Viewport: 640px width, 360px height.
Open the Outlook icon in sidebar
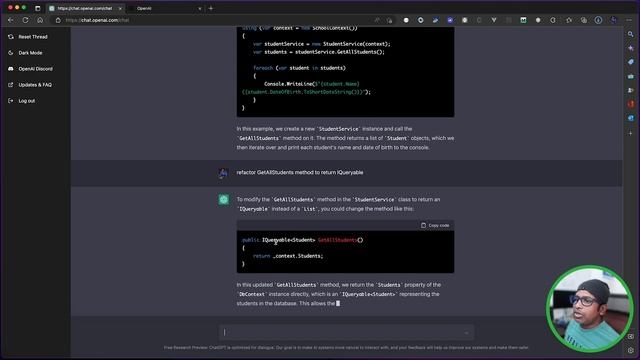(631, 118)
